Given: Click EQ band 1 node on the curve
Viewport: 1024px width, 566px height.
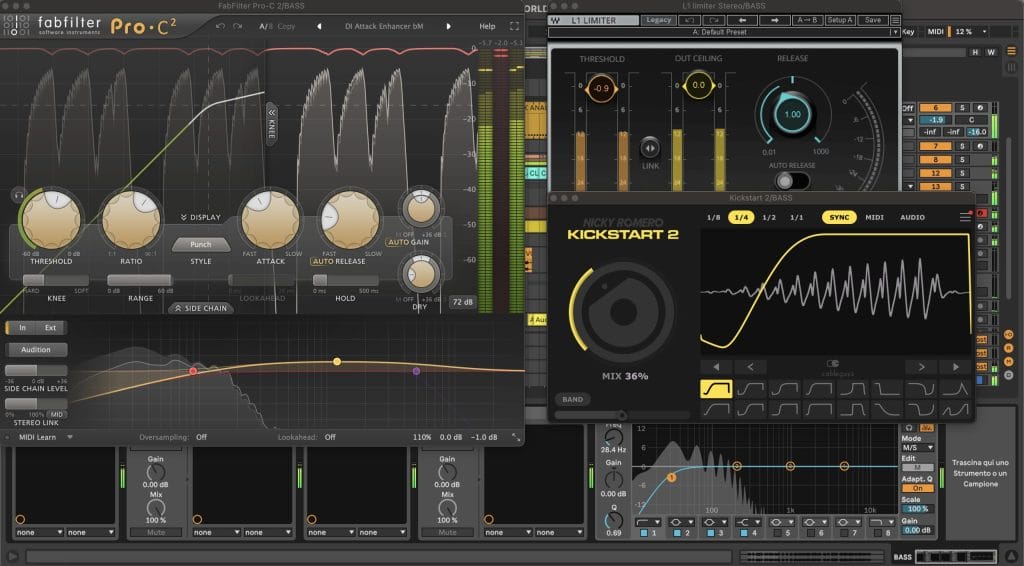Looking at the screenshot, I should click(671, 478).
